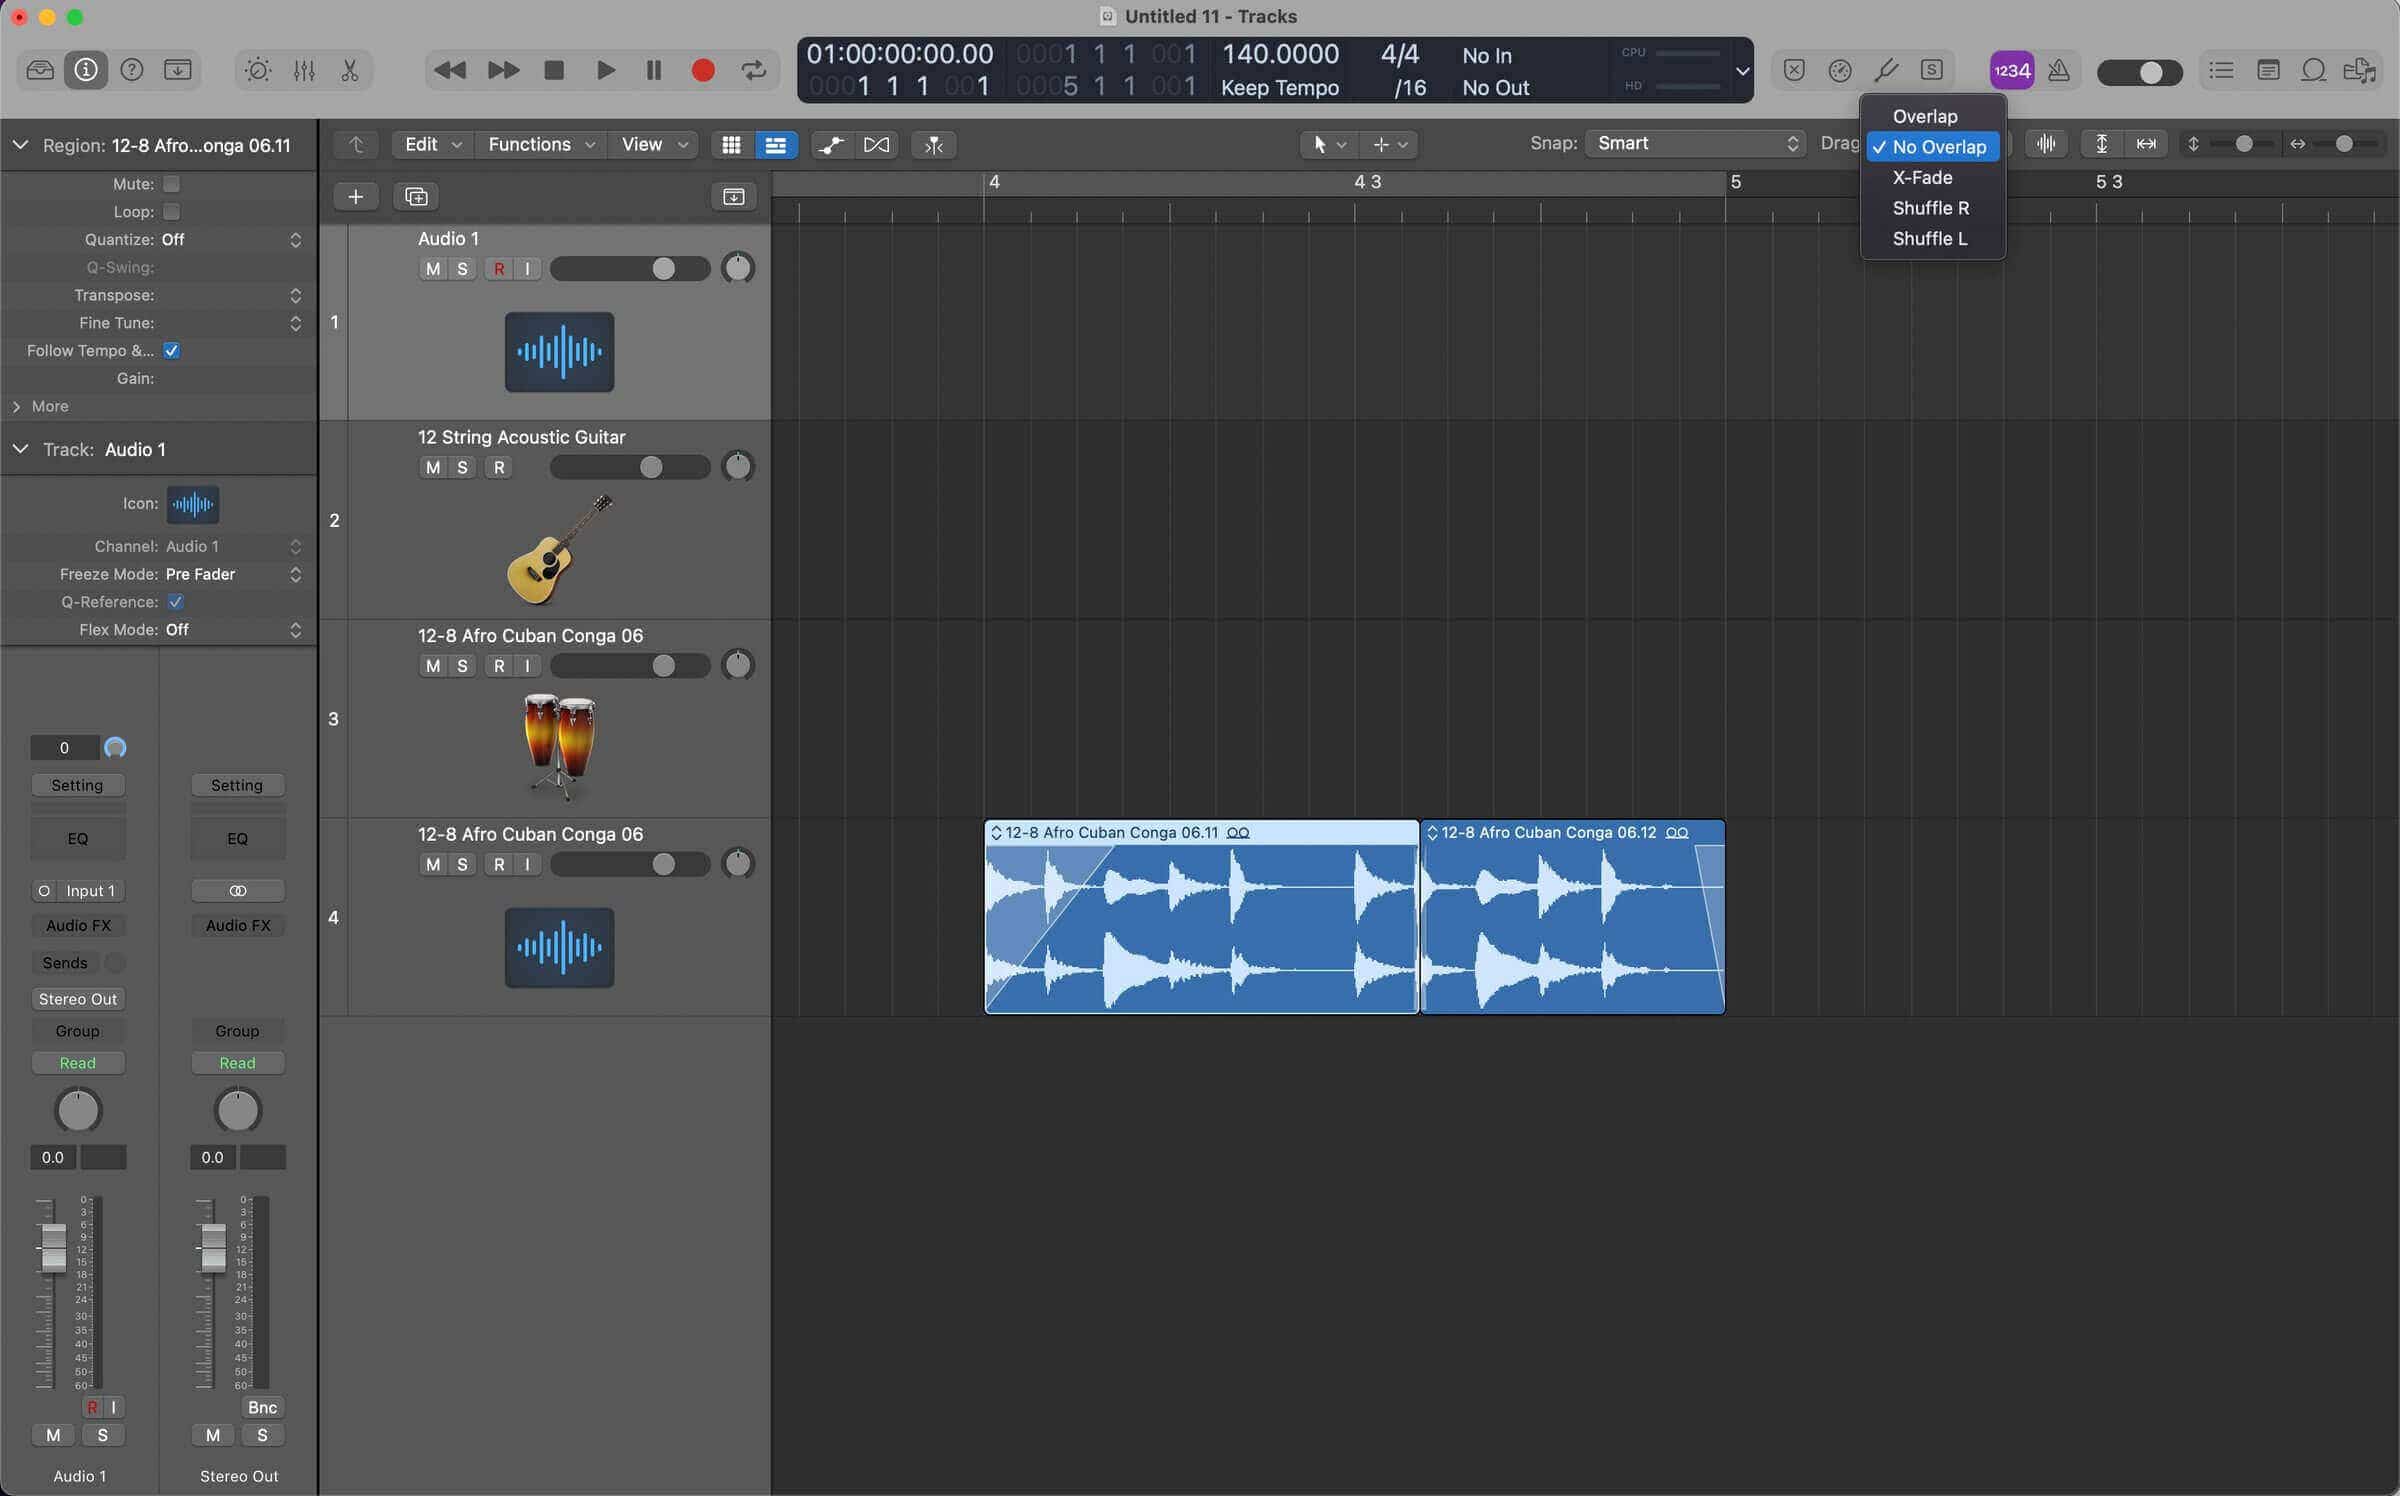Screen dimensions: 2400x1496
Task: Open the Tuner icon
Action: coord(1885,70)
